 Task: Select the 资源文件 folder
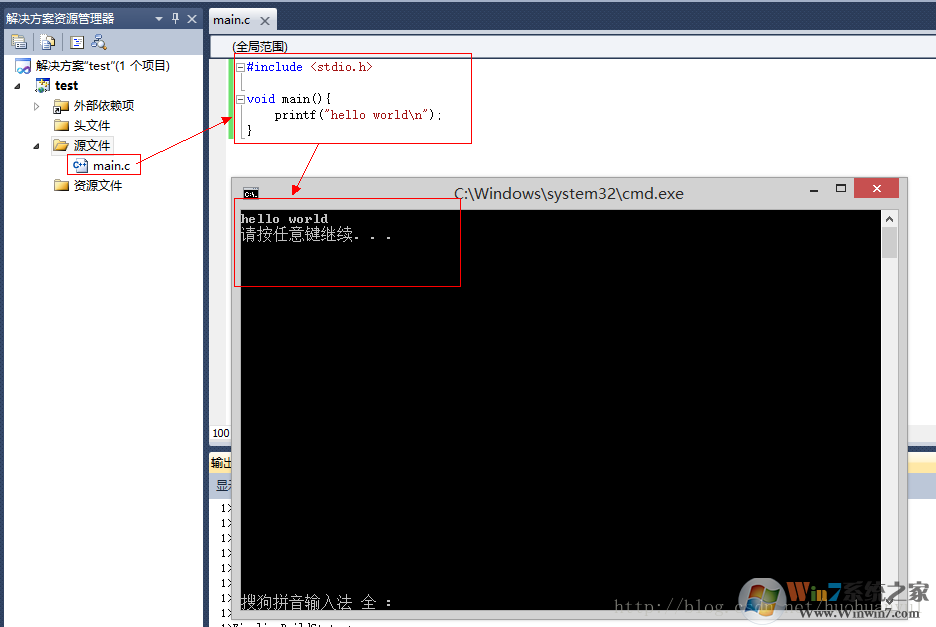point(97,185)
